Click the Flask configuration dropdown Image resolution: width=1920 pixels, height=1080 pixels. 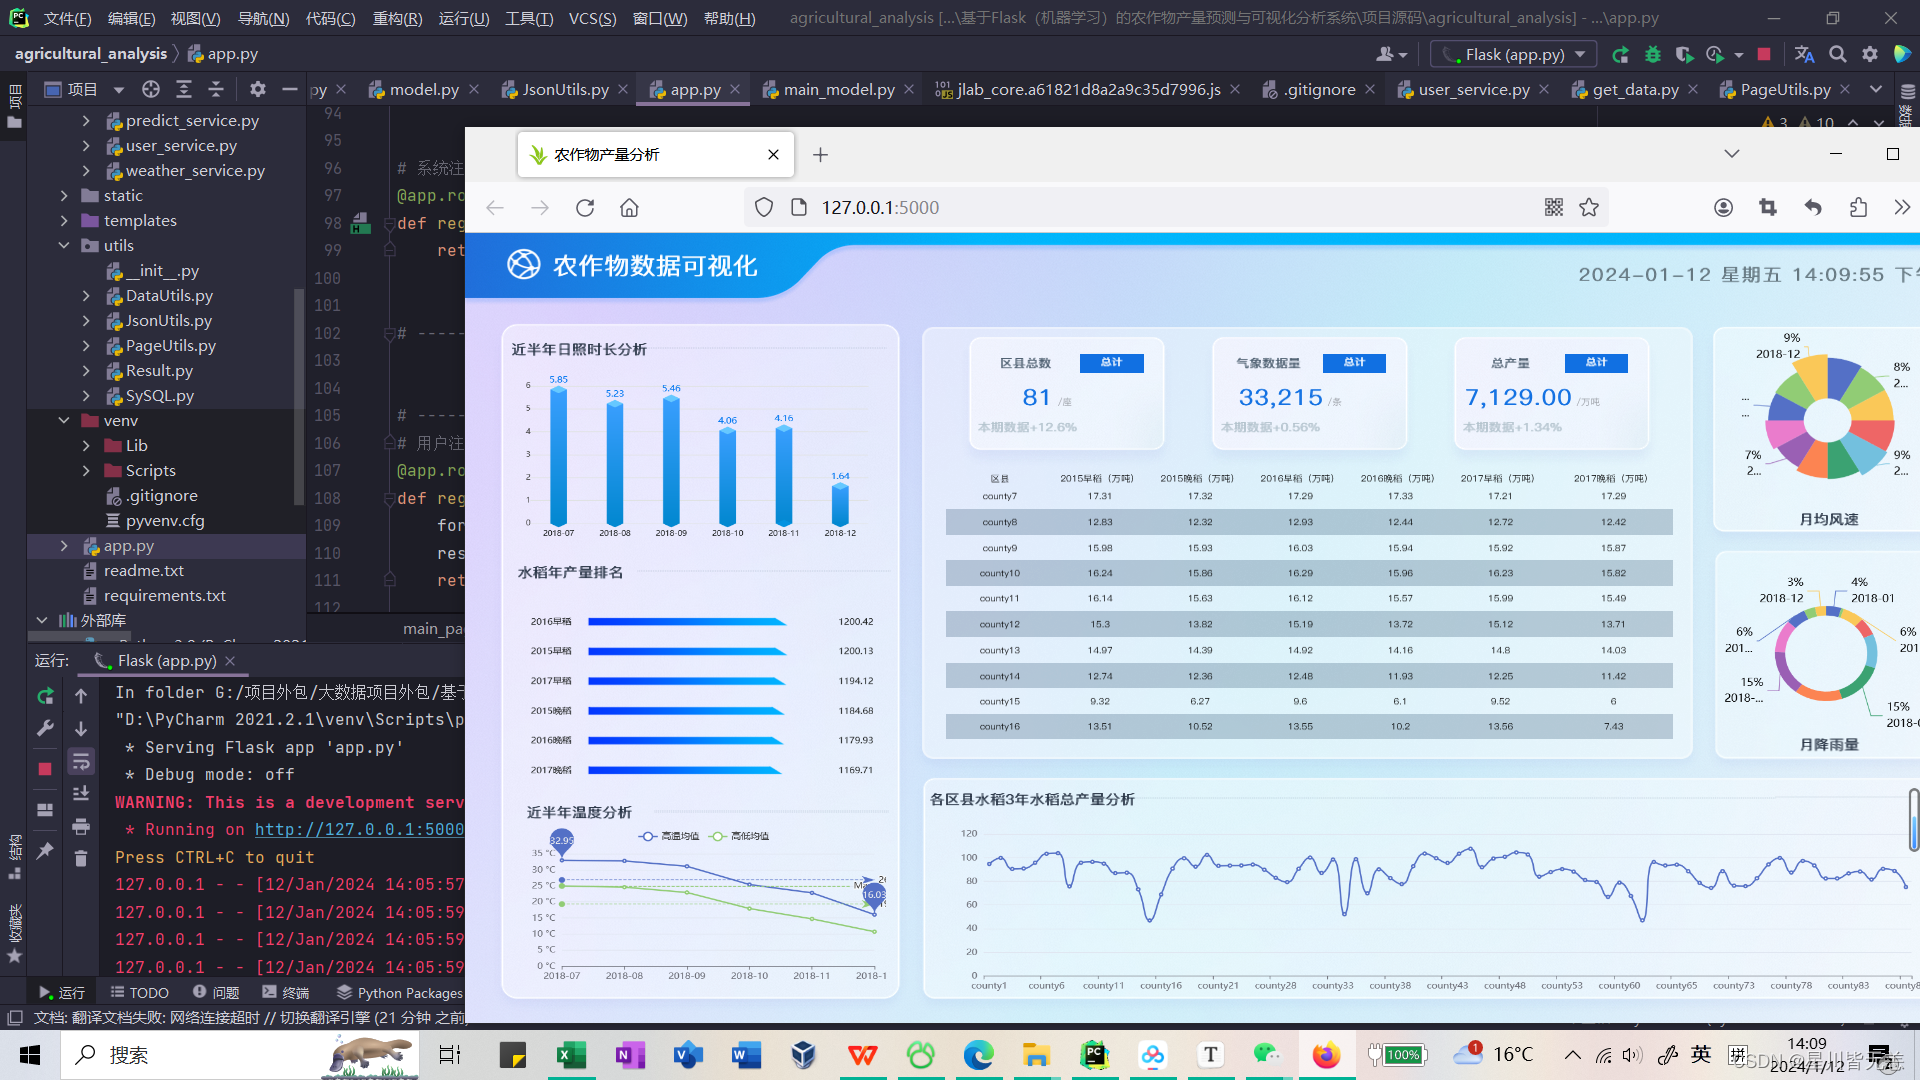(x=1516, y=54)
